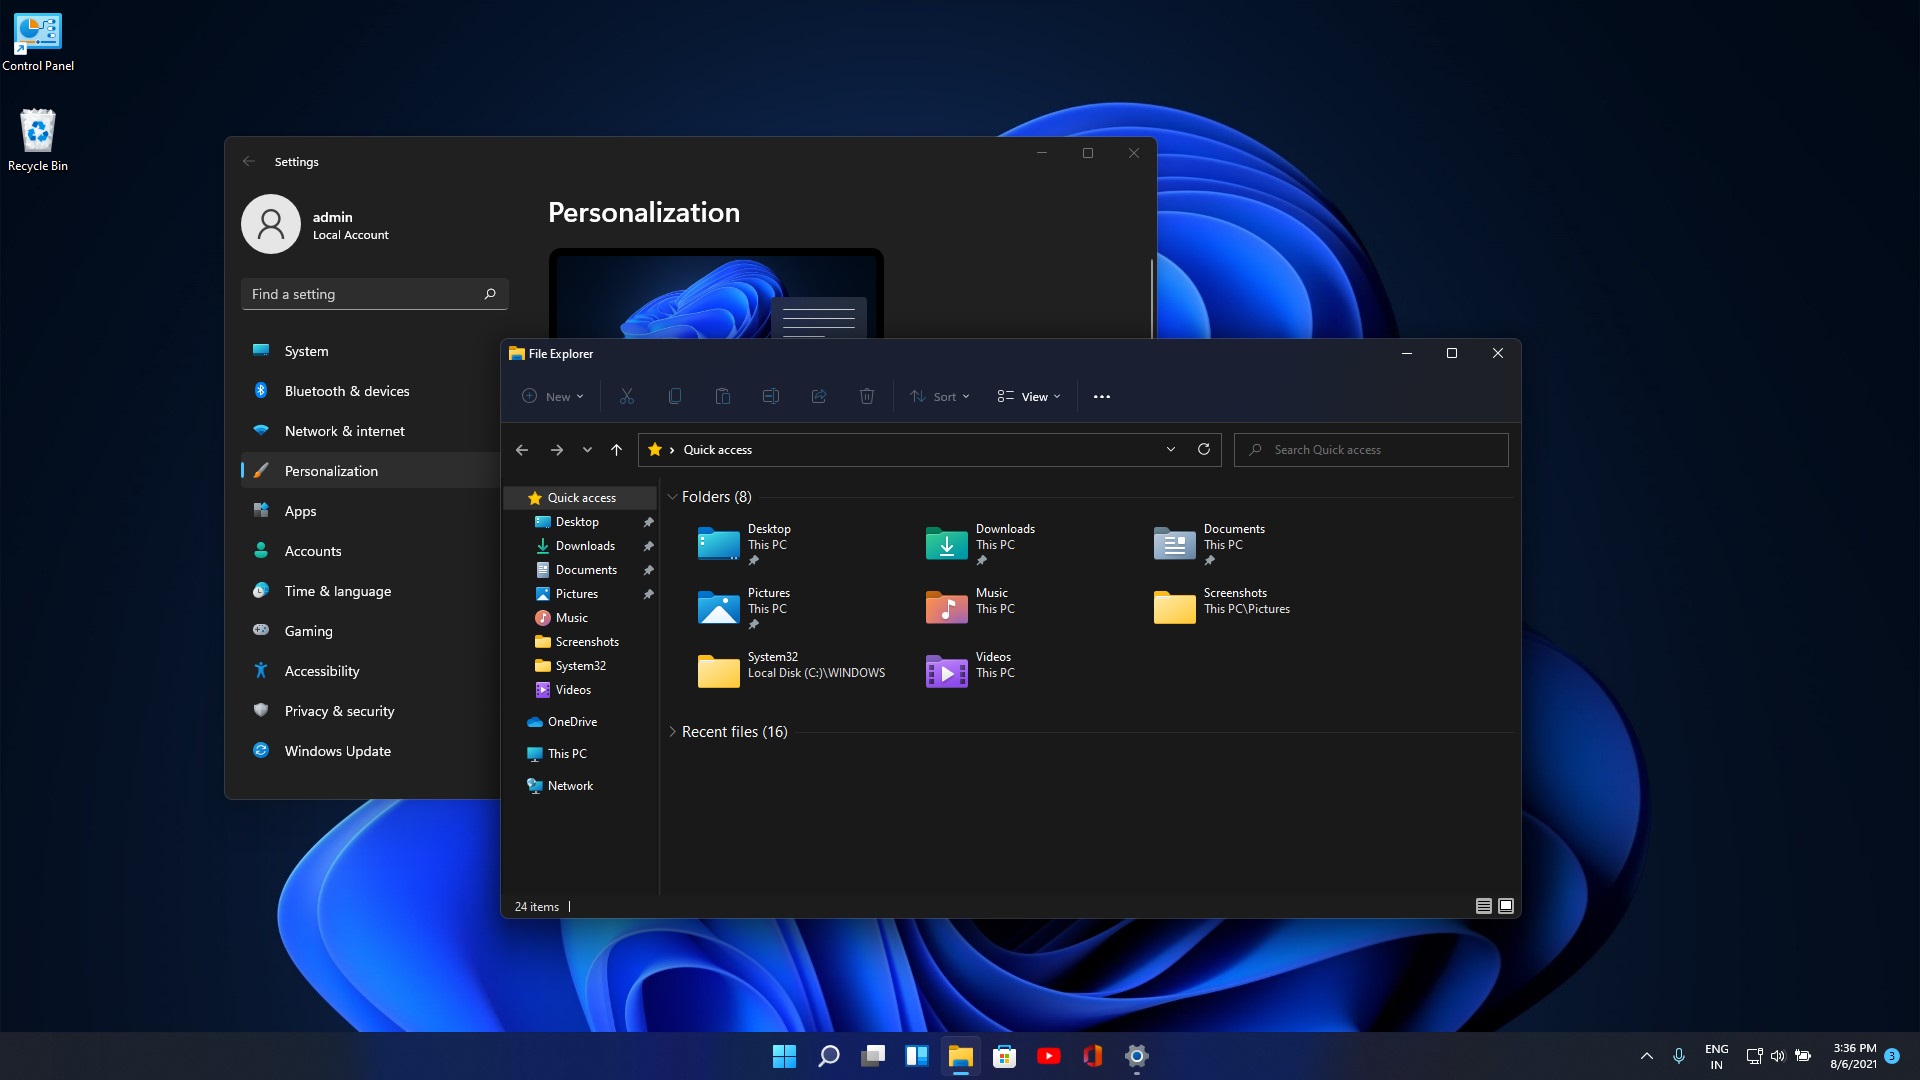Expand the Folders section
The image size is (1920, 1080).
(x=671, y=495)
